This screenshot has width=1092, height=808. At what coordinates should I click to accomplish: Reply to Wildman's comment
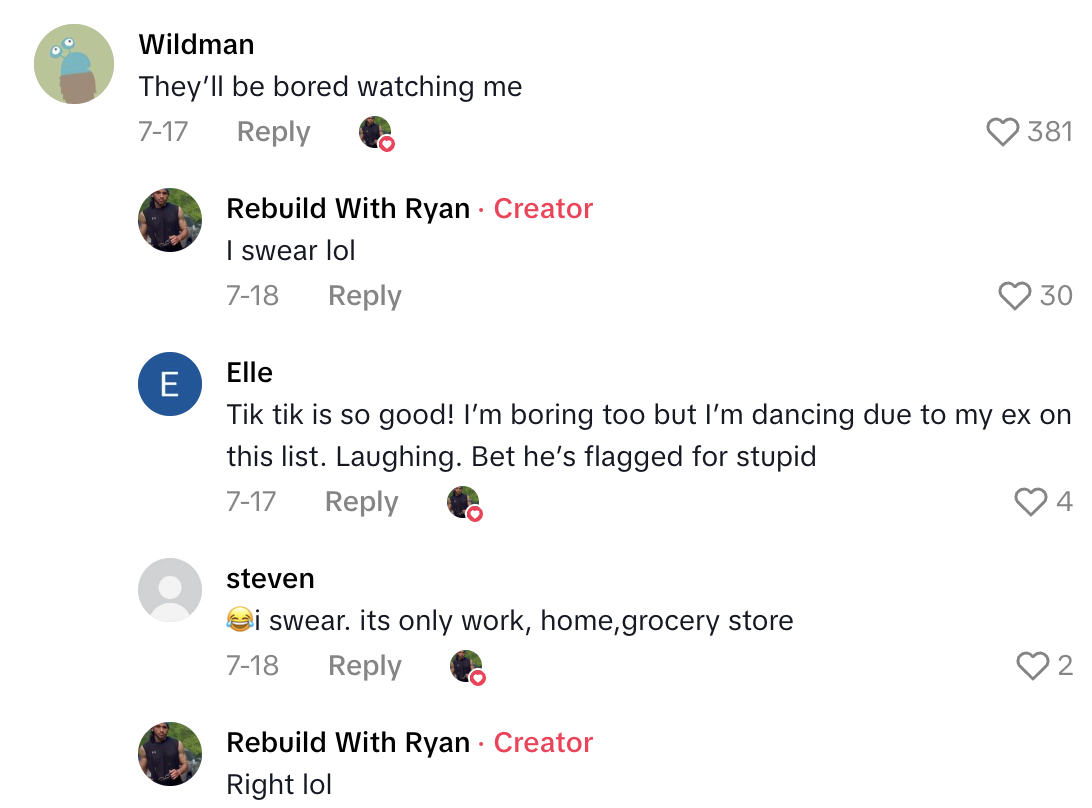pyautogui.click(x=273, y=132)
